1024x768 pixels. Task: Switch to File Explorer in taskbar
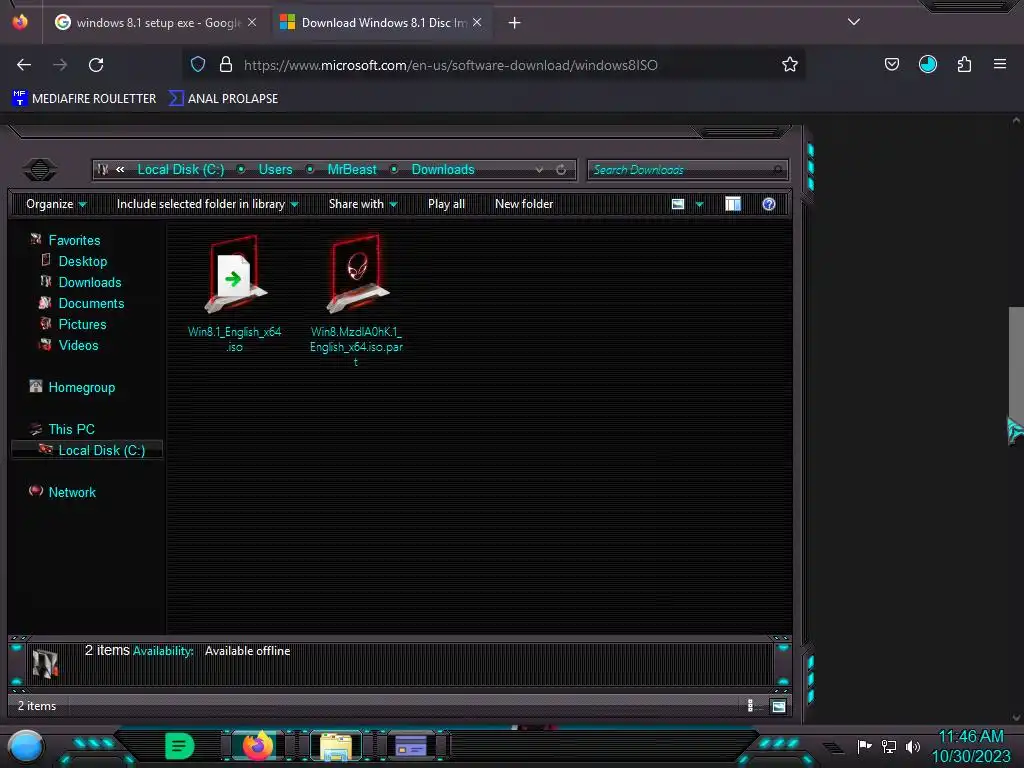336,746
